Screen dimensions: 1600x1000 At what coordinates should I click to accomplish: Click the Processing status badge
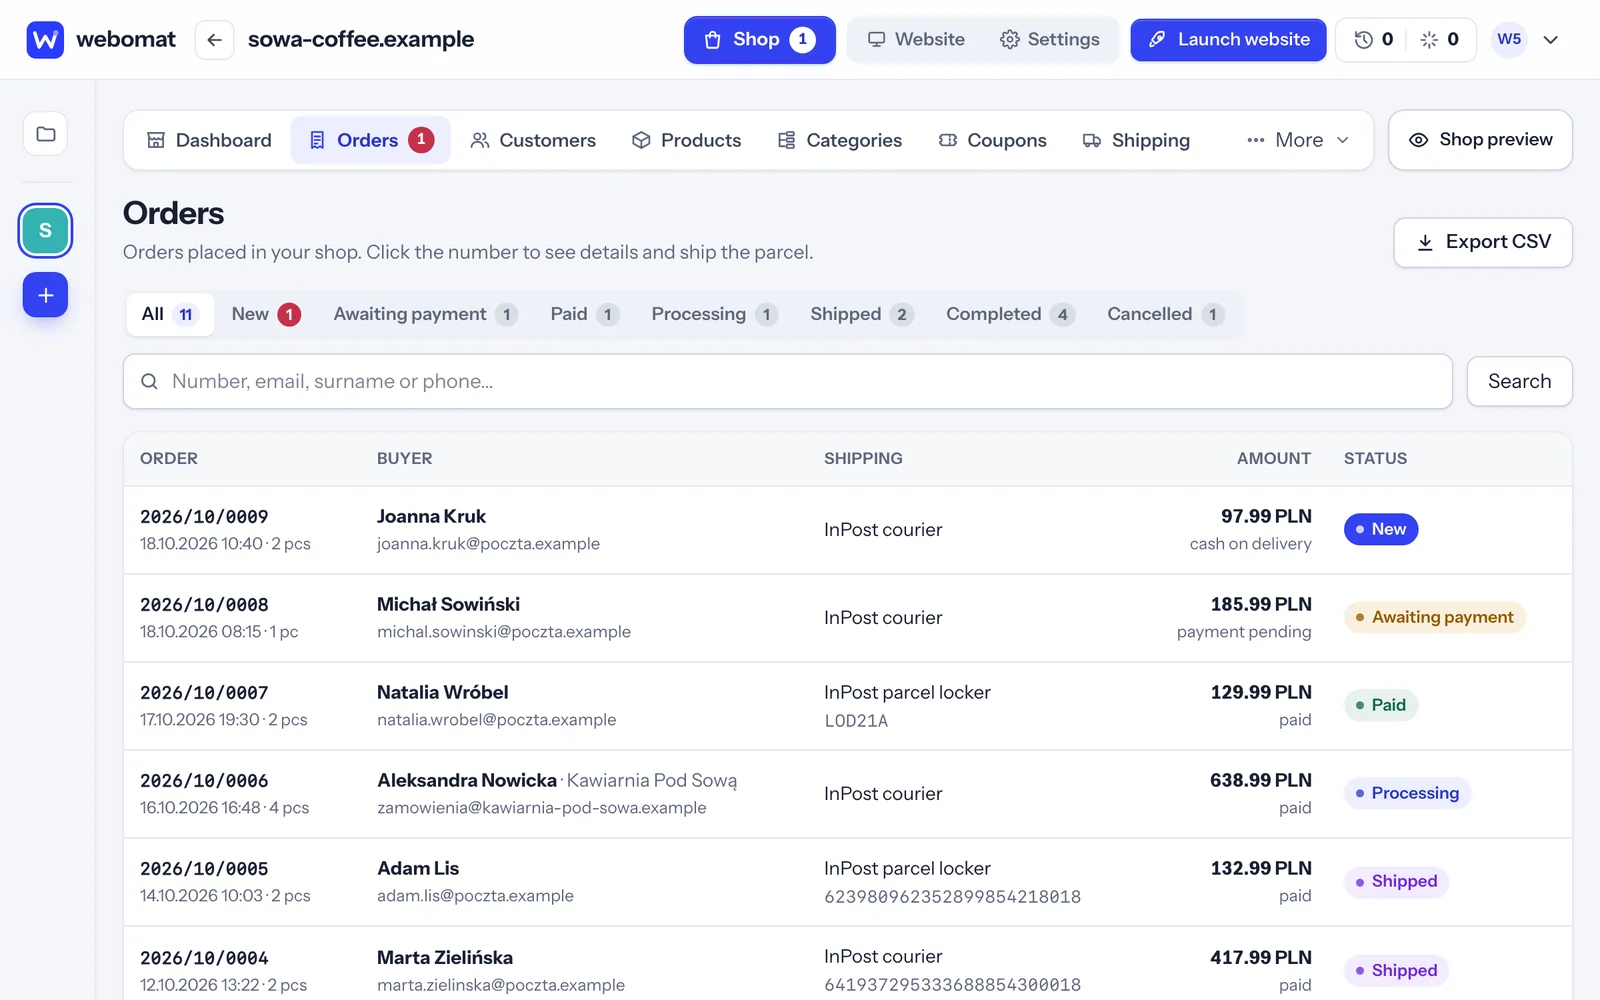point(1407,794)
